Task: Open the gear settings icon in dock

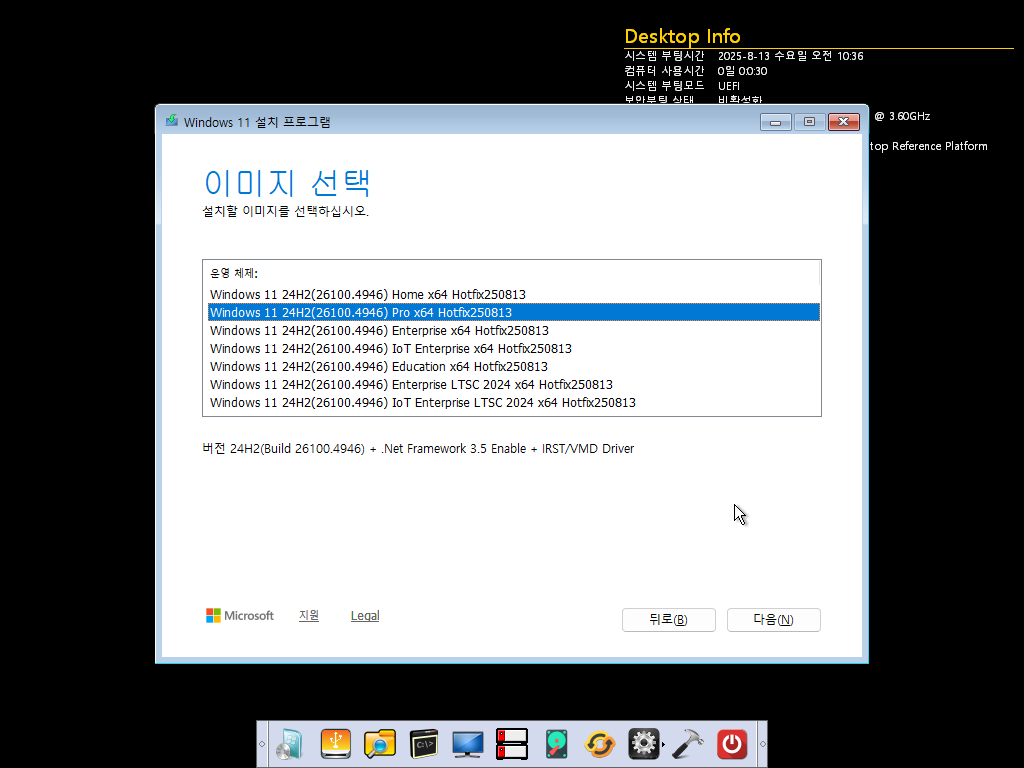Action: pos(643,744)
